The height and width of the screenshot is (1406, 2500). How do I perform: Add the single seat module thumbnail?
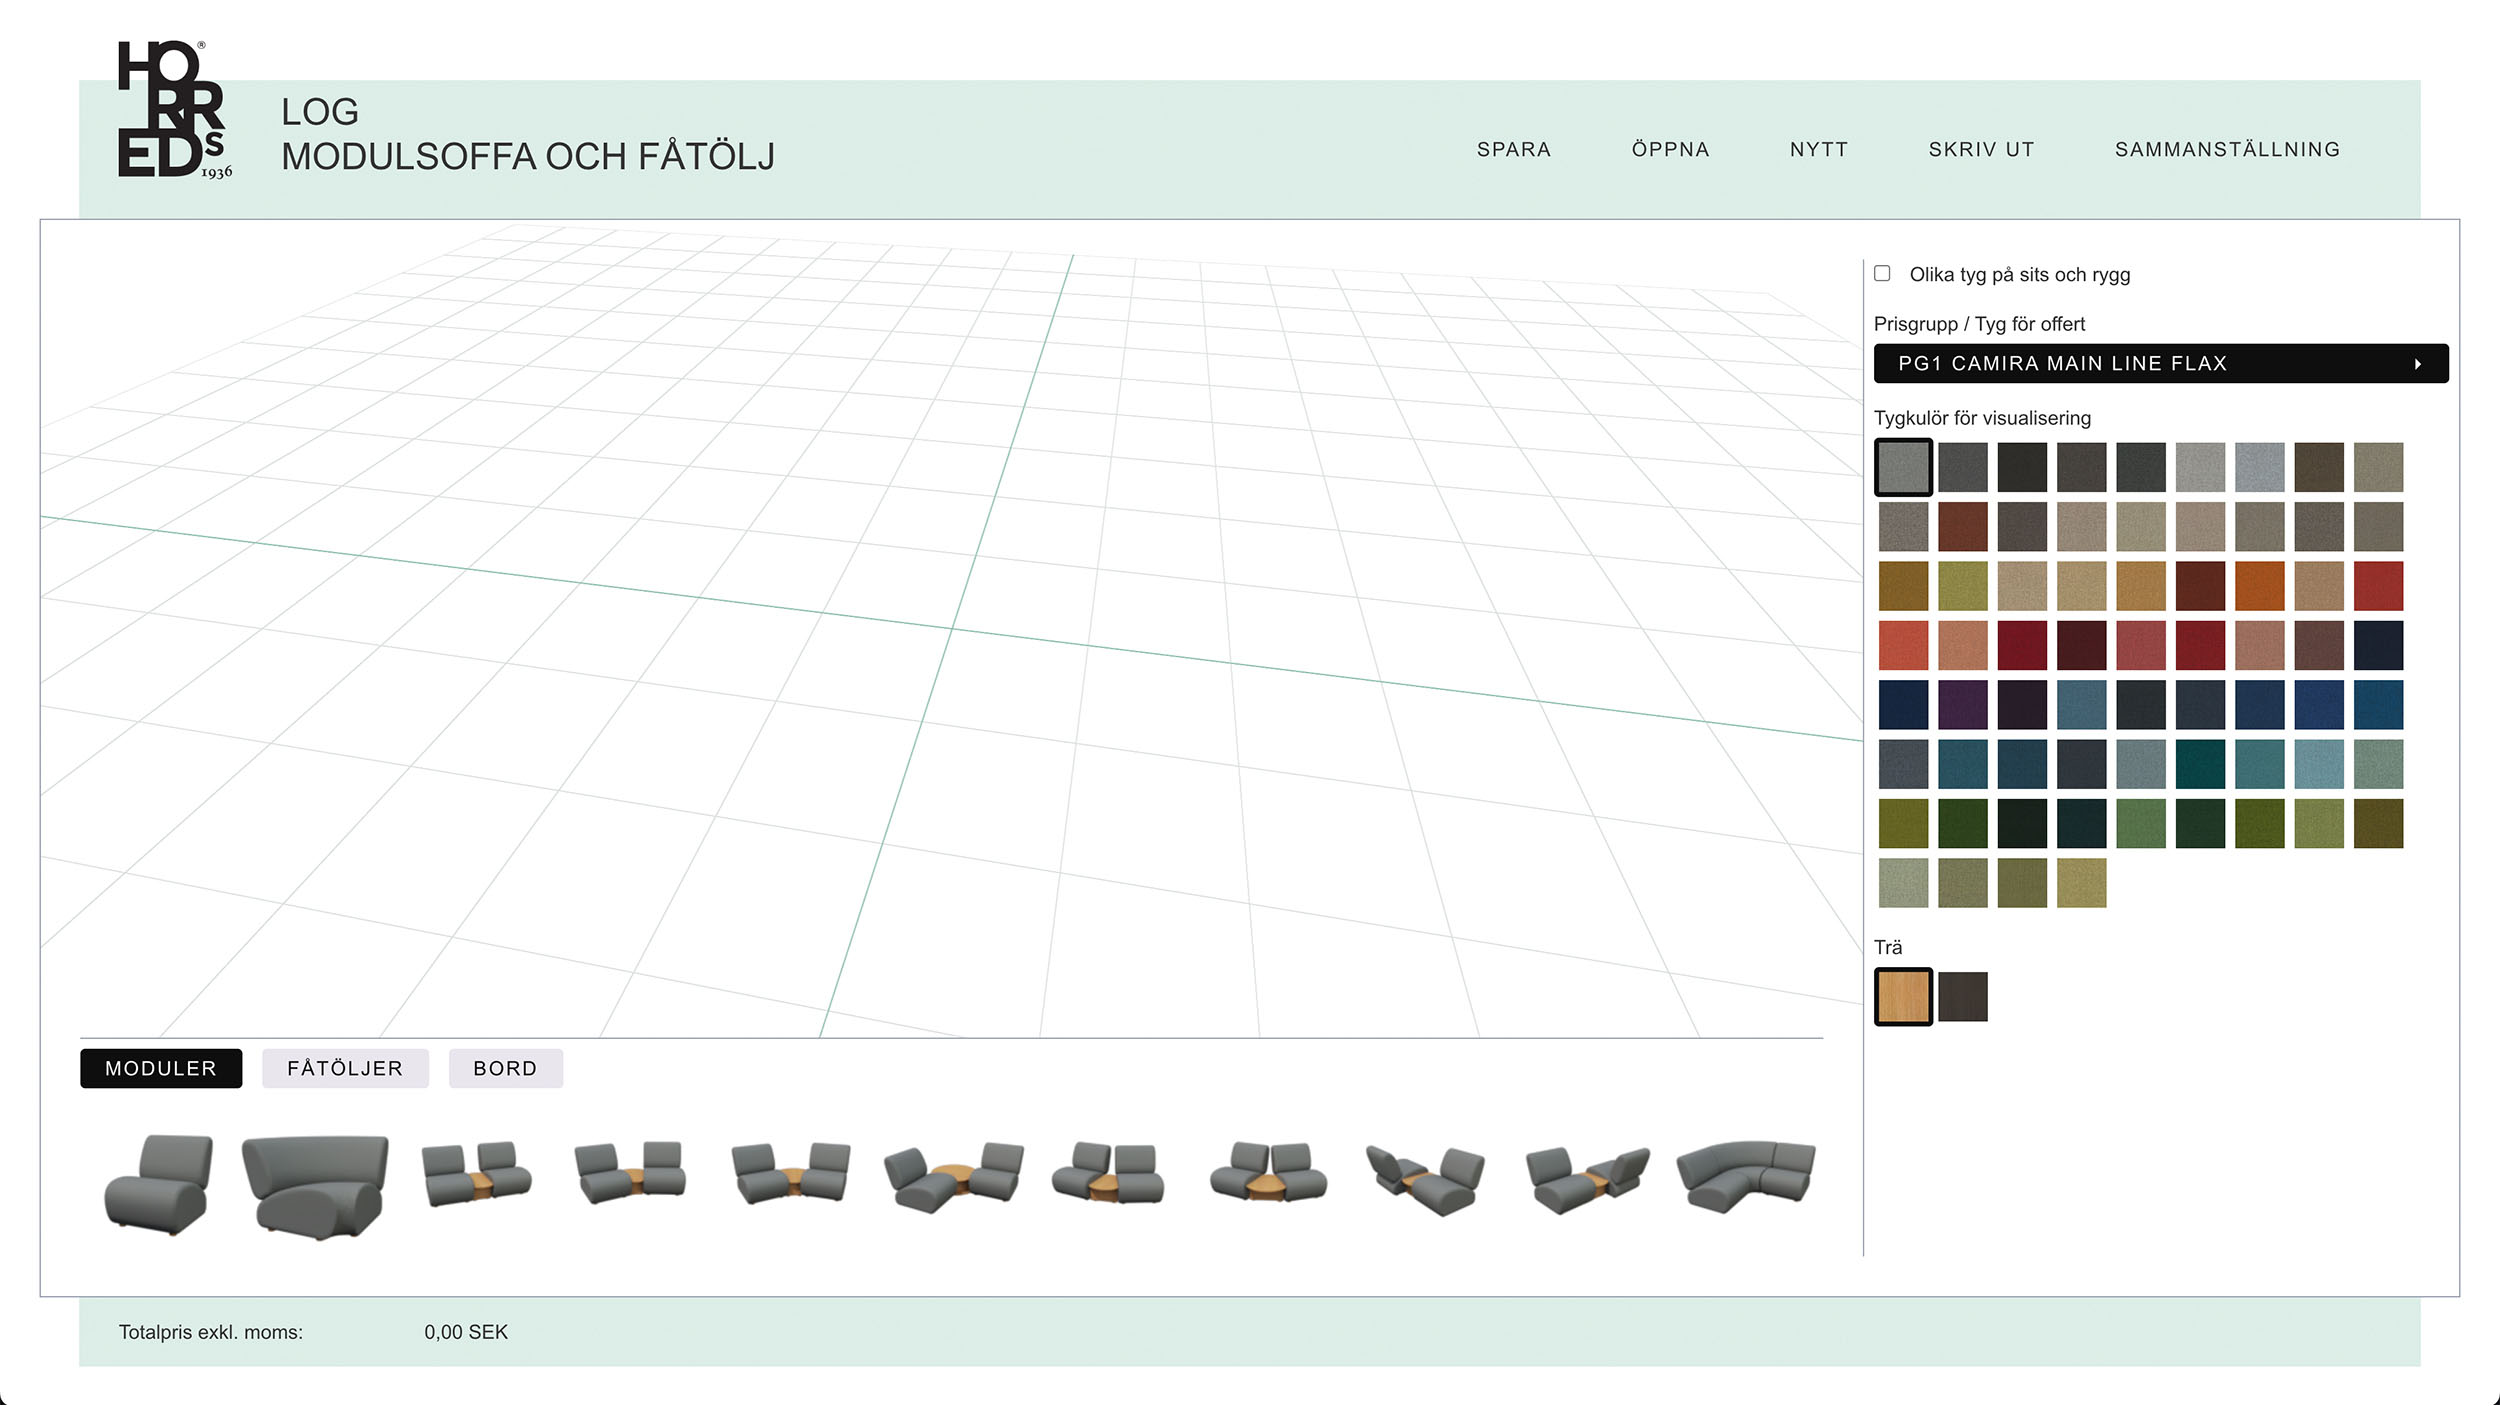click(159, 1185)
